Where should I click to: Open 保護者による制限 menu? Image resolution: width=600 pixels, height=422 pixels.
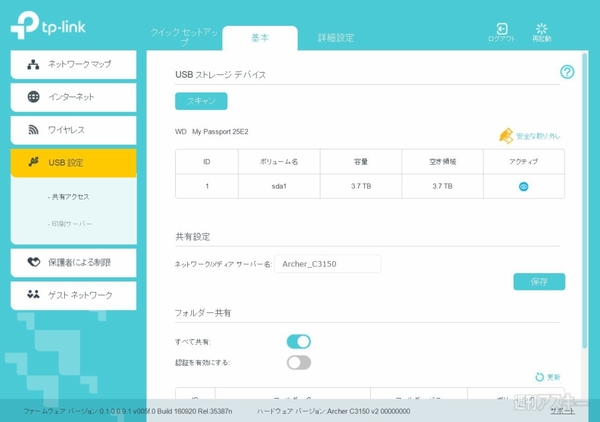(x=73, y=262)
